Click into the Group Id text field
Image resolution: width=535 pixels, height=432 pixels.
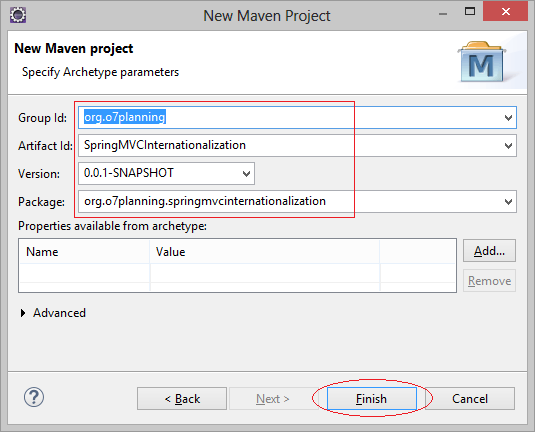(290, 118)
